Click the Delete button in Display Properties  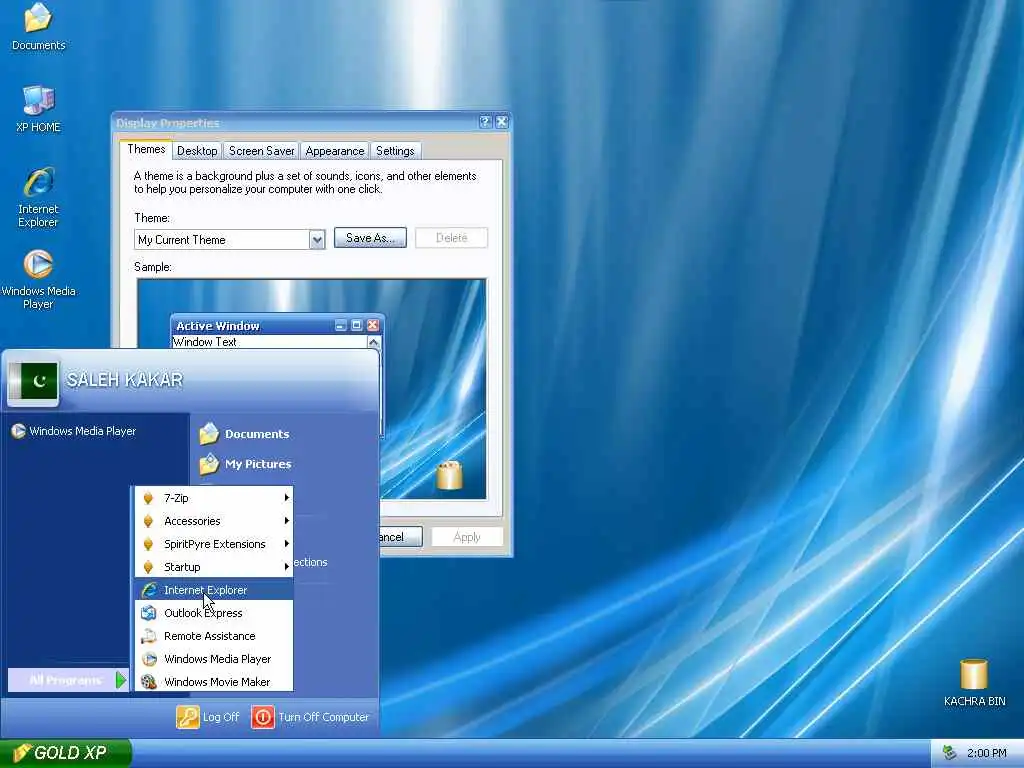(451, 238)
